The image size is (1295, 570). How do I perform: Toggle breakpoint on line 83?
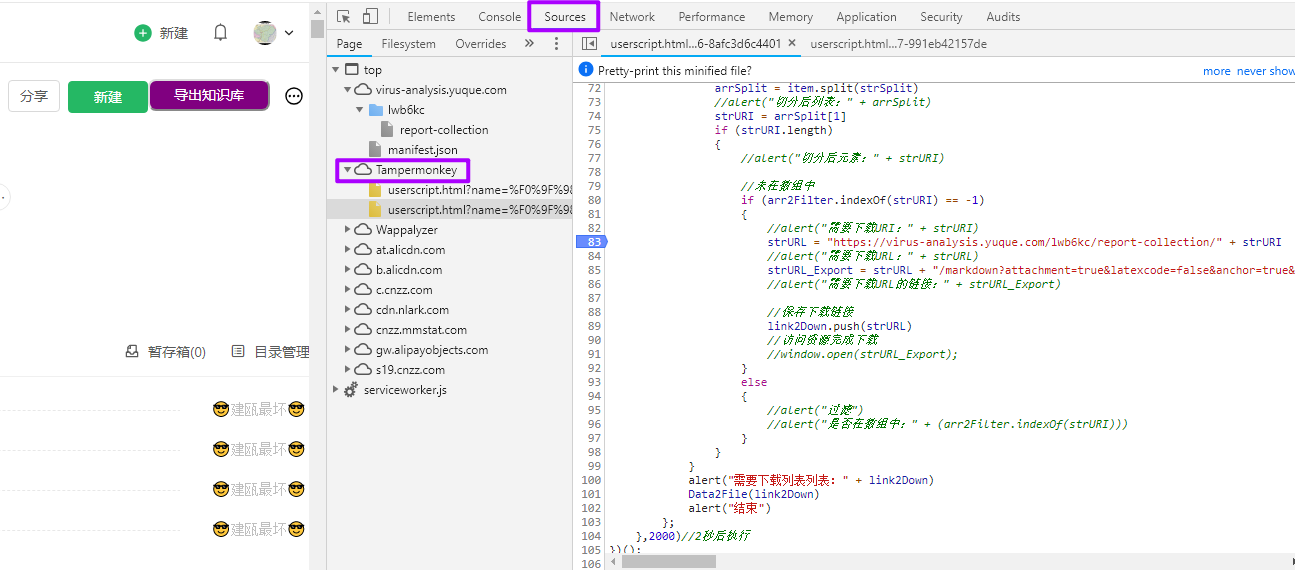point(592,242)
